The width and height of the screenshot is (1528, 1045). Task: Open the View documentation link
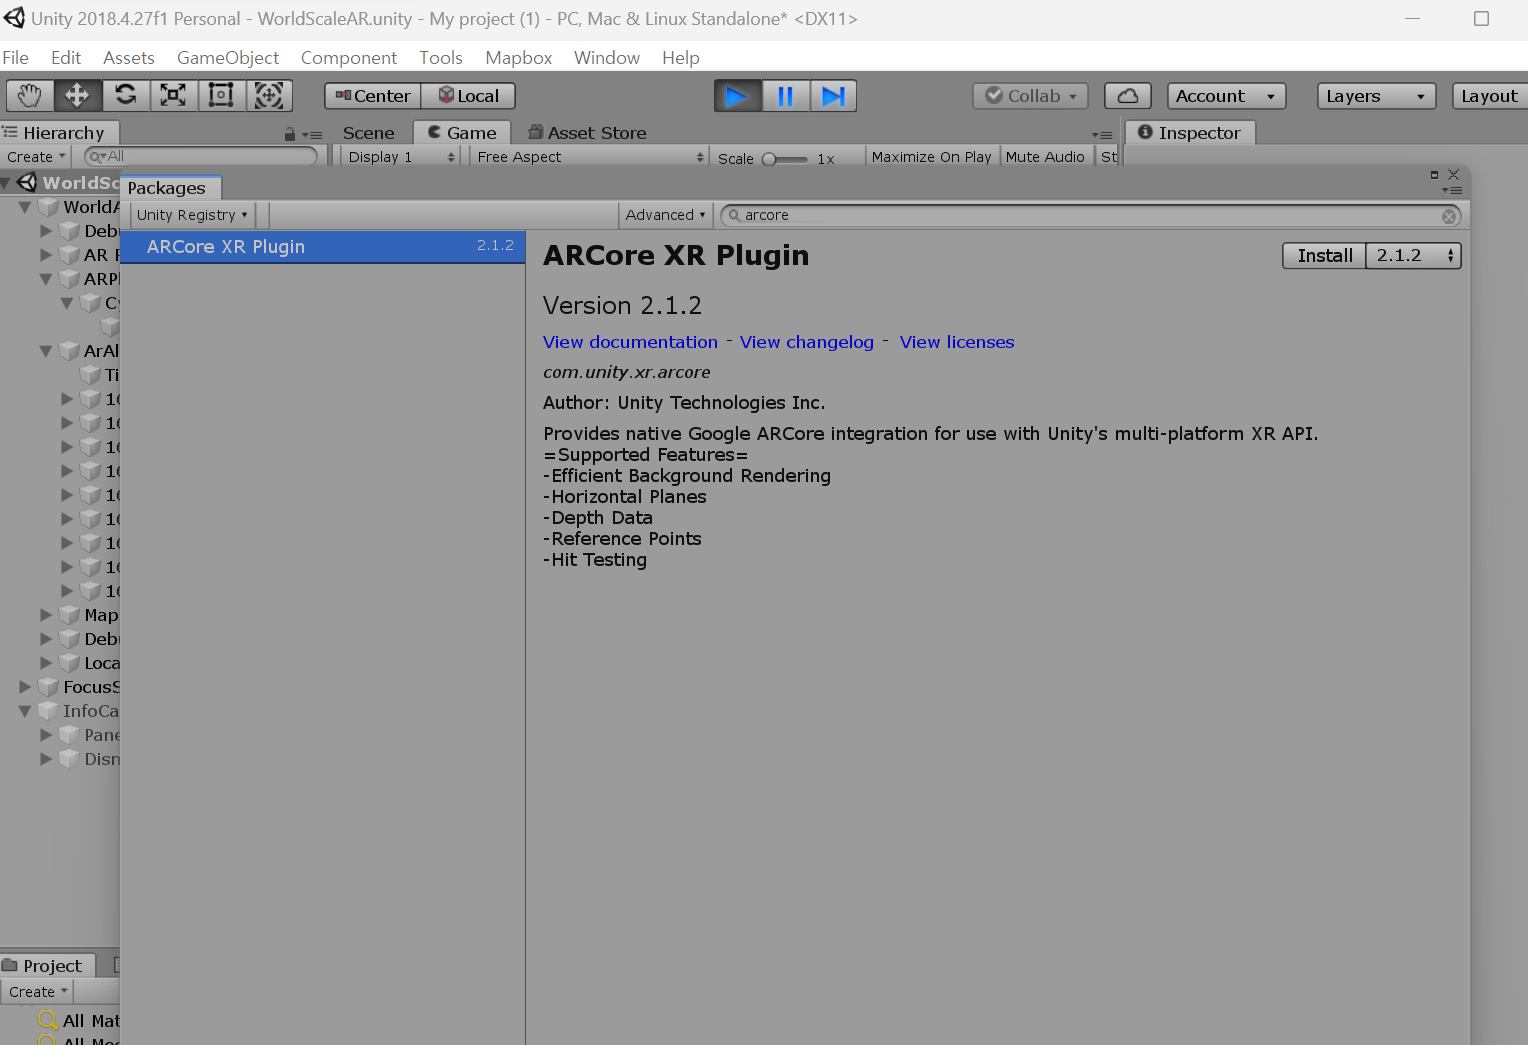630,342
